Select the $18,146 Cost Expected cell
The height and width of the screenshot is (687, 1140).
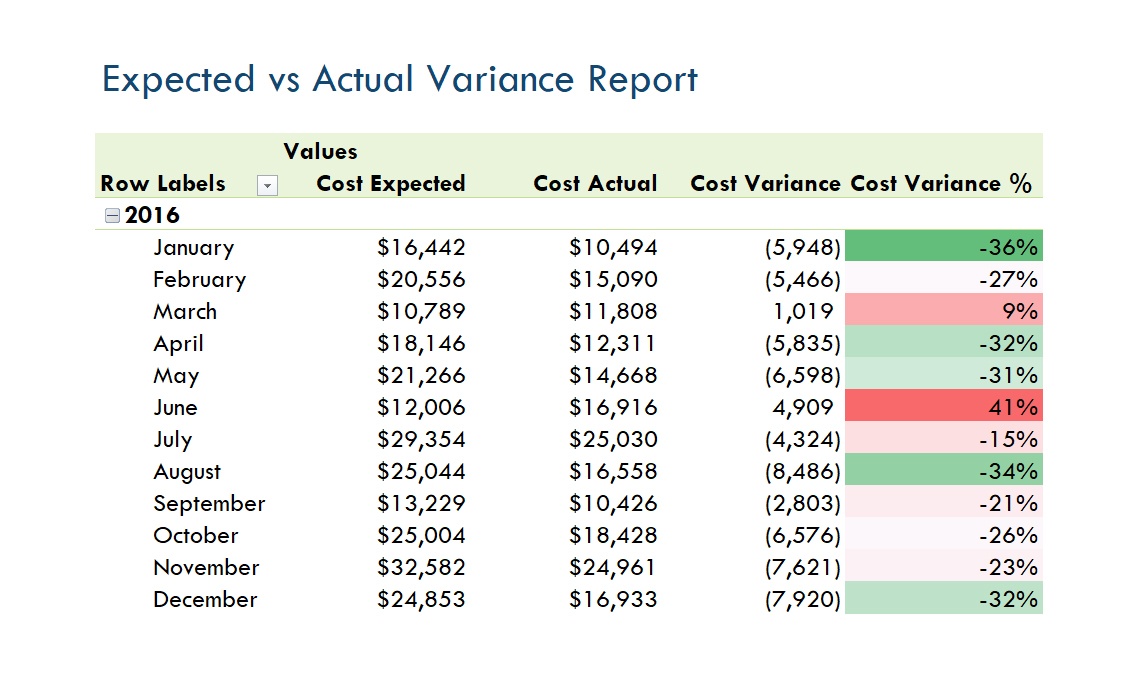(x=421, y=343)
